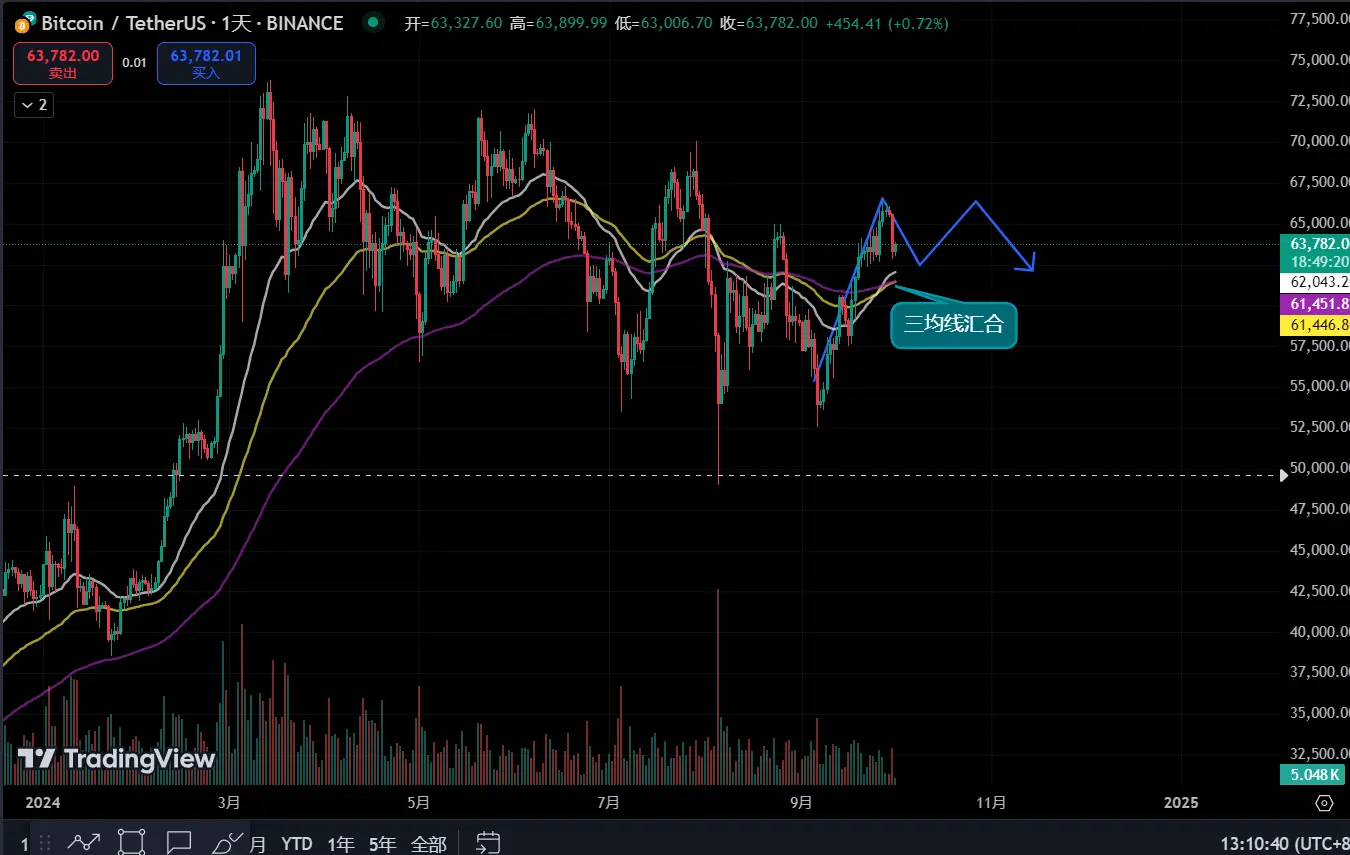Click the 9月 label on time axis

coord(801,802)
